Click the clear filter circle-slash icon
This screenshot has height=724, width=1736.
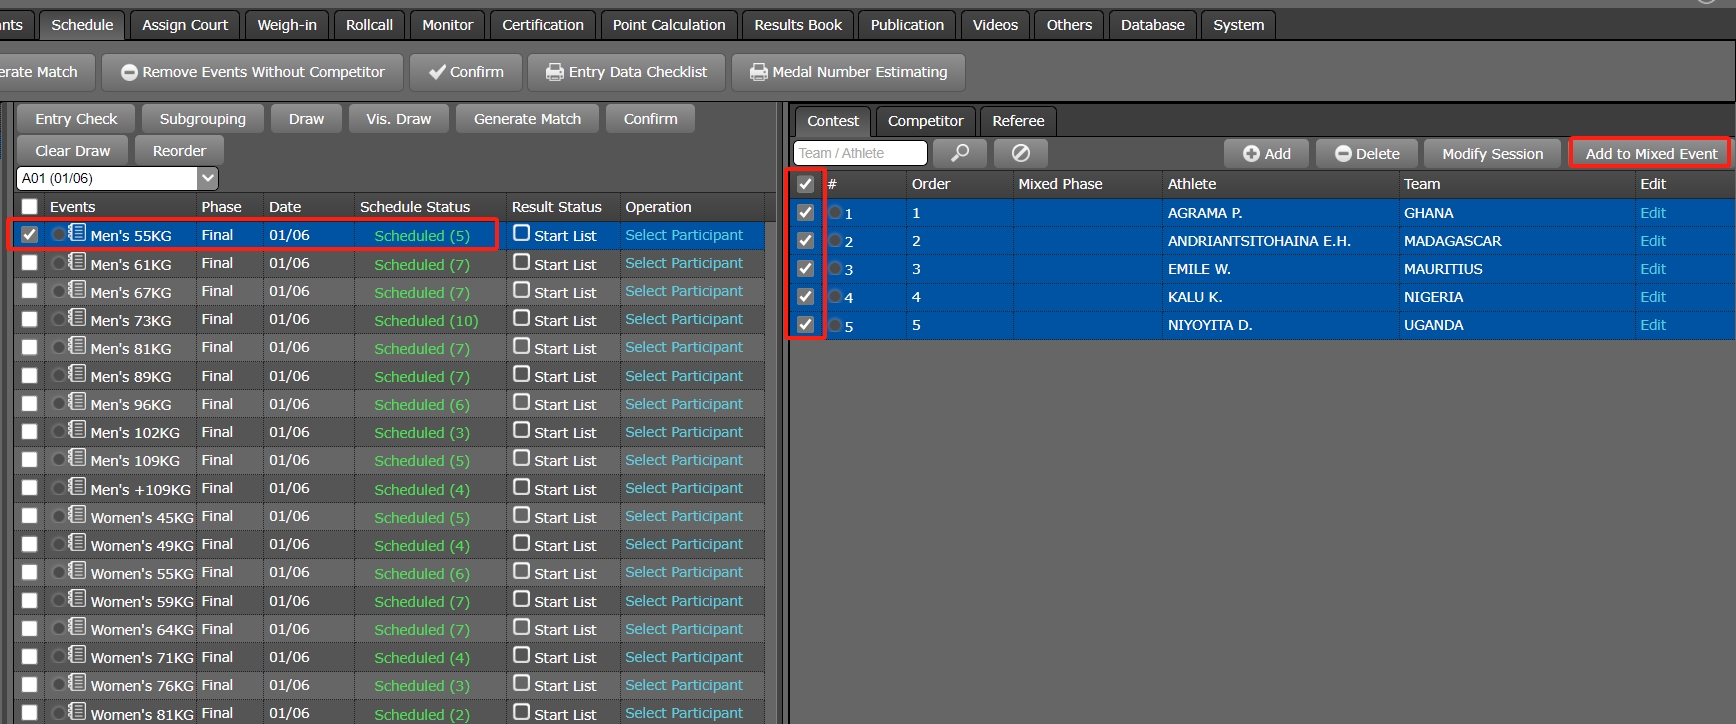tap(1020, 153)
